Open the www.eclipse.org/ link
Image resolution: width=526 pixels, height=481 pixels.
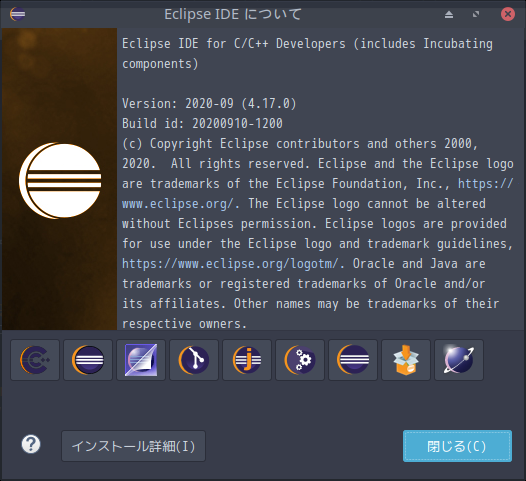point(177,204)
